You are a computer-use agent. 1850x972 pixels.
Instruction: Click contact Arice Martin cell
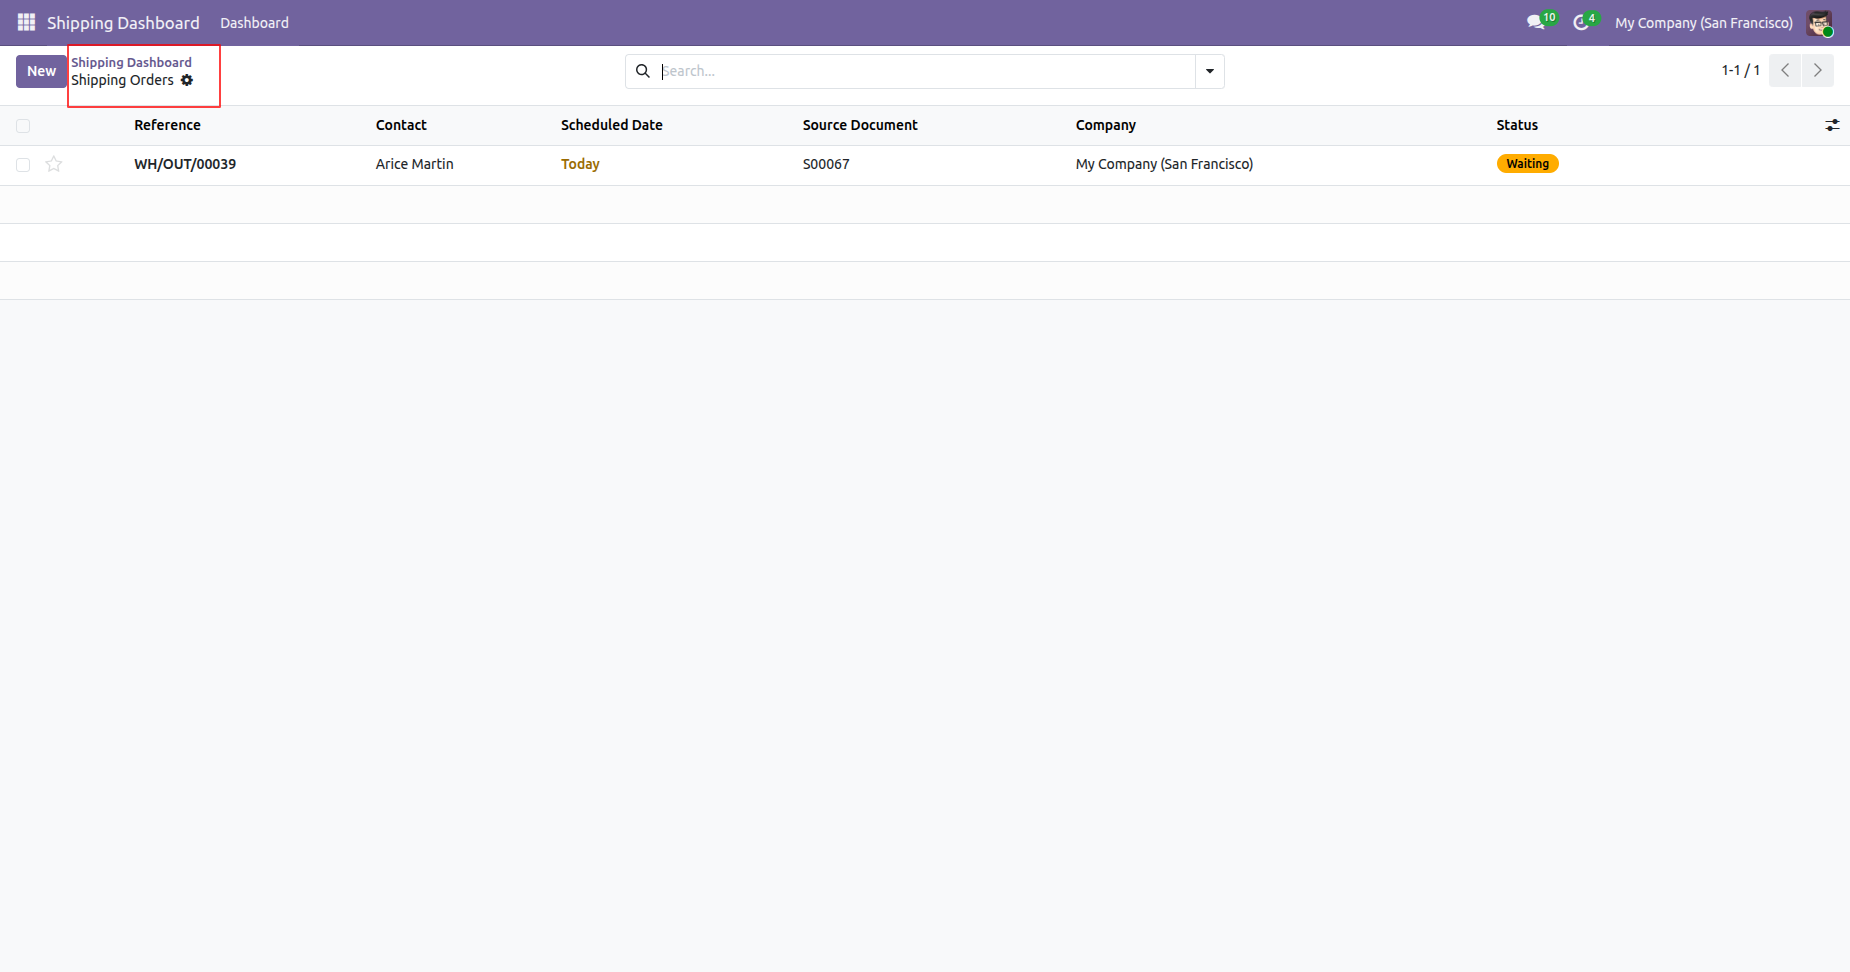click(x=414, y=164)
